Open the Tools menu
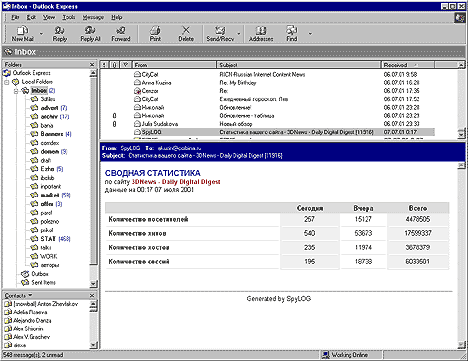The height and width of the screenshot is (361, 468). point(69,17)
